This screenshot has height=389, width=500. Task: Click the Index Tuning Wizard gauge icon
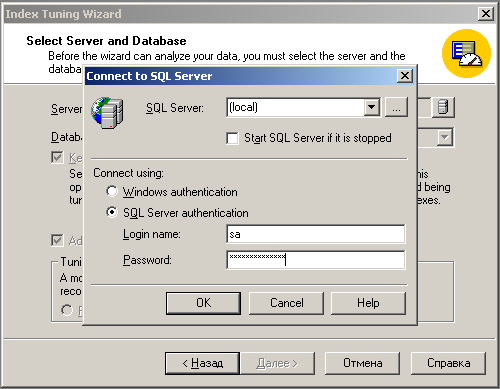click(466, 53)
